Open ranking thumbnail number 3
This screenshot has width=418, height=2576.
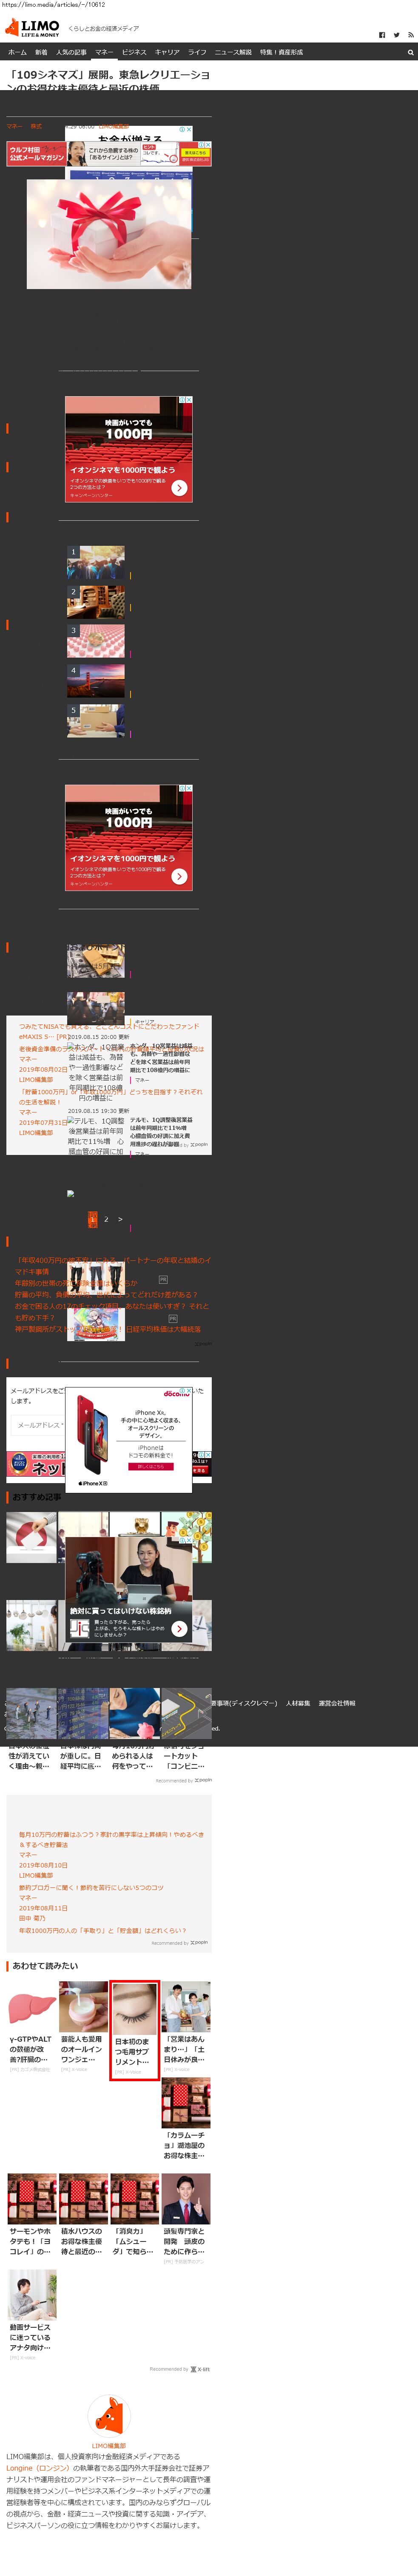point(96,642)
